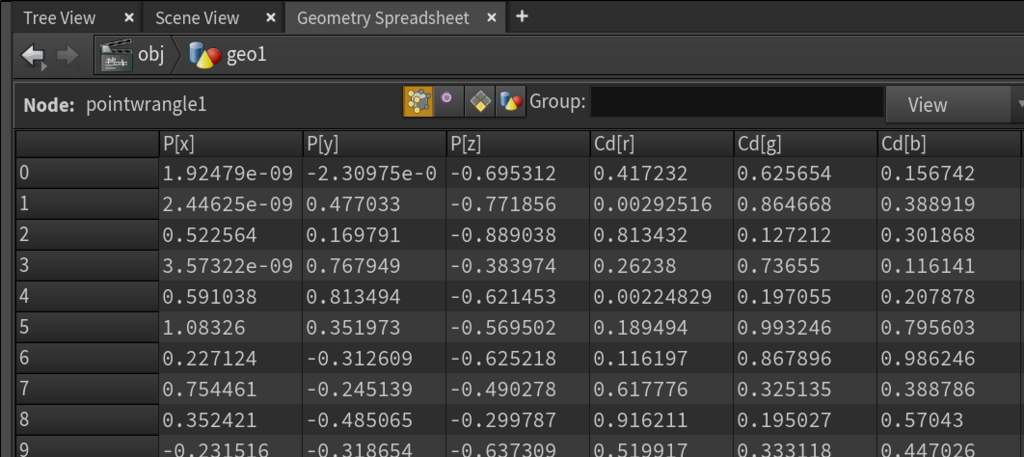This screenshot has height=457, width=1024.
Task: Click cell value 0.477033
Action: pos(353,204)
